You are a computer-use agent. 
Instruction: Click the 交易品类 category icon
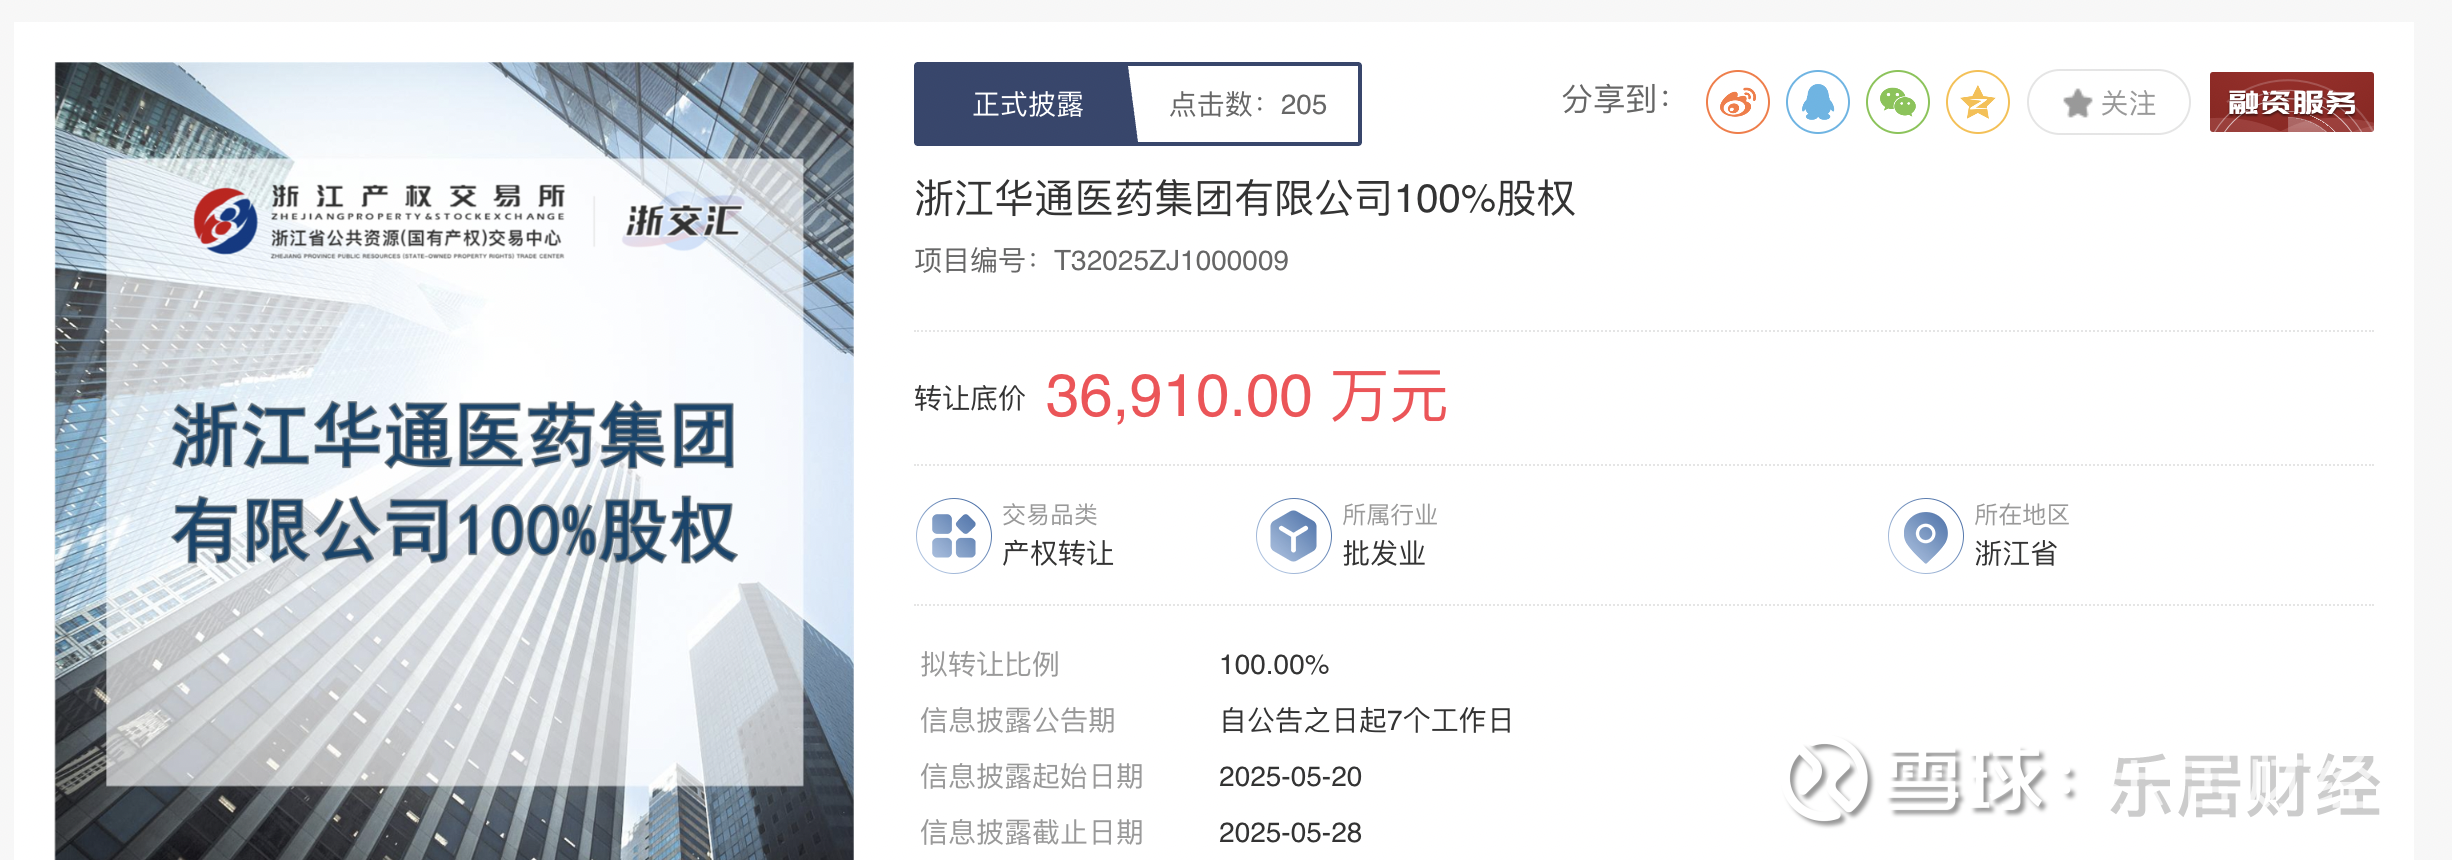pyautogui.click(x=954, y=536)
